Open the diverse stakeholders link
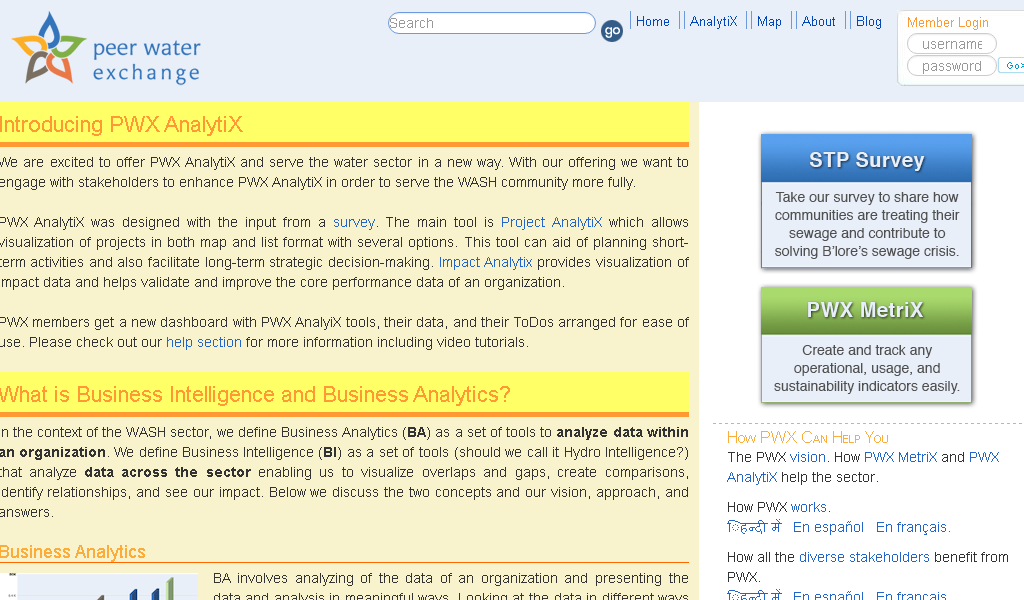 (864, 557)
